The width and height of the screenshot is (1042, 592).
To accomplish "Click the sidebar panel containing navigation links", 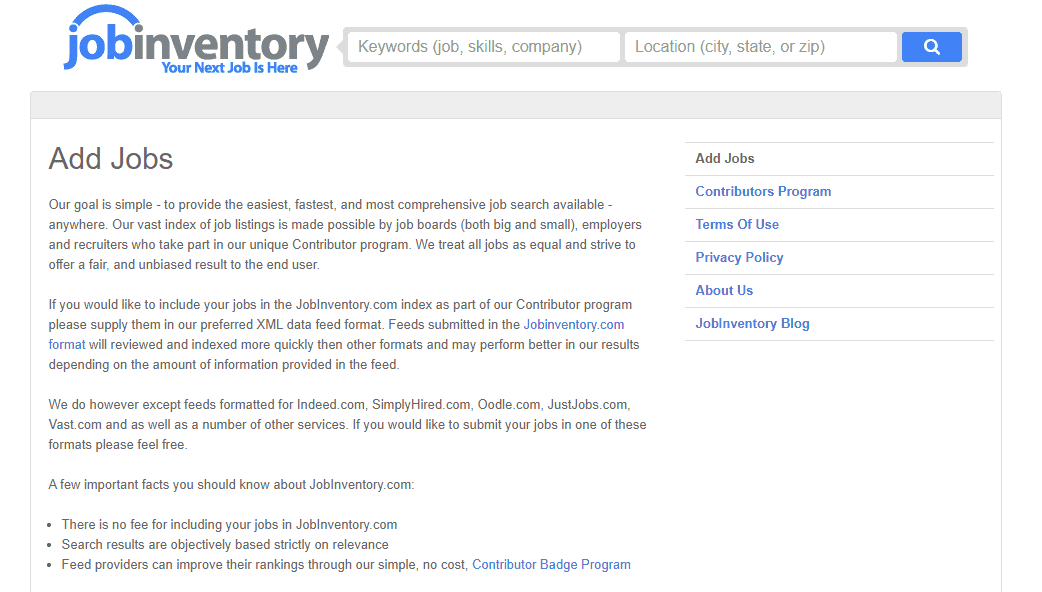I will (x=839, y=240).
